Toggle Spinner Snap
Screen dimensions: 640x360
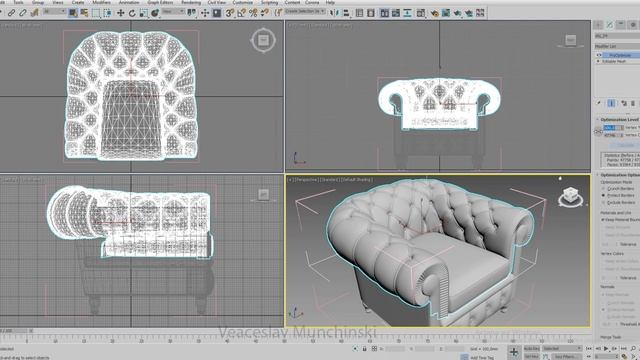pos(265,13)
